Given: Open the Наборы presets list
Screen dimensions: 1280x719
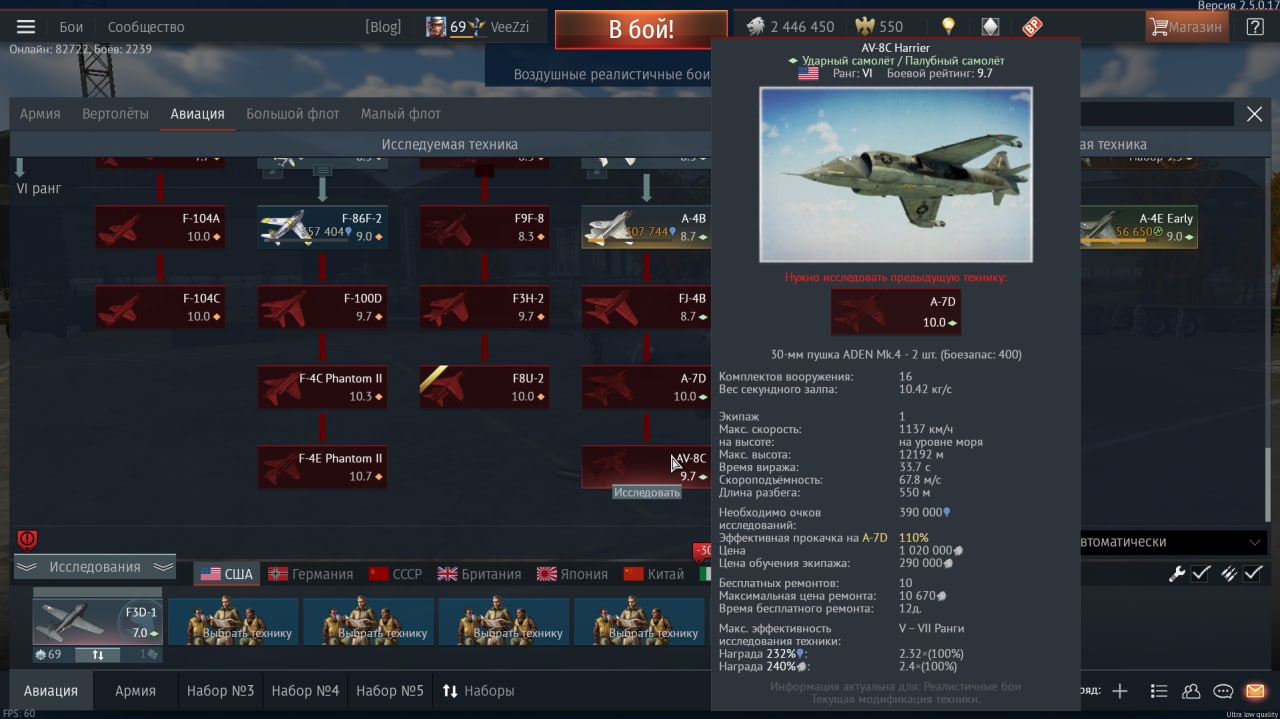Looking at the screenshot, I should pyautogui.click(x=478, y=691).
